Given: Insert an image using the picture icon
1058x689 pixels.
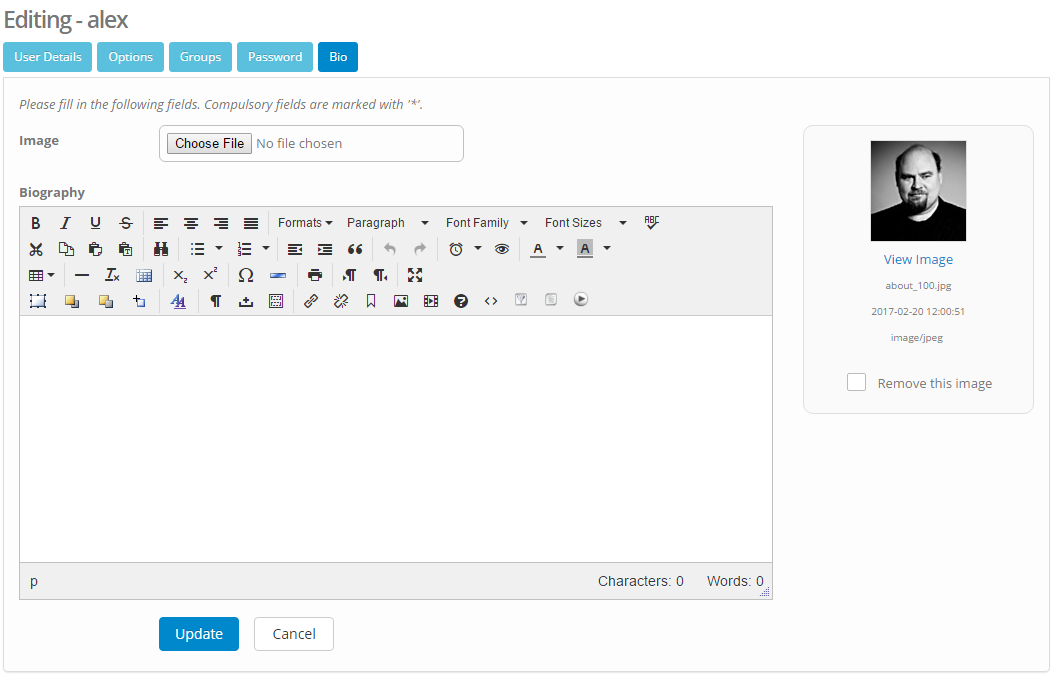Looking at the screenshot, I should tap(401, 300).
